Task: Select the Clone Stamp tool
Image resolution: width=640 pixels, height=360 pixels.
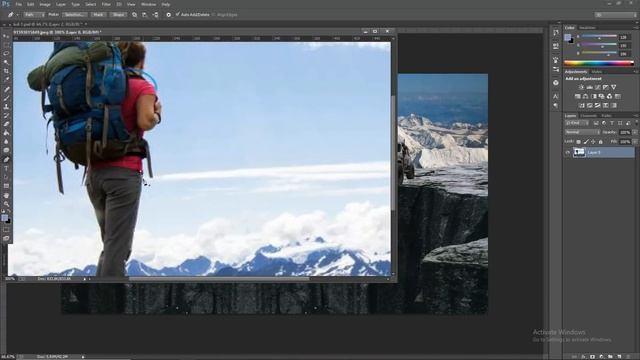Action: [6, 107]
